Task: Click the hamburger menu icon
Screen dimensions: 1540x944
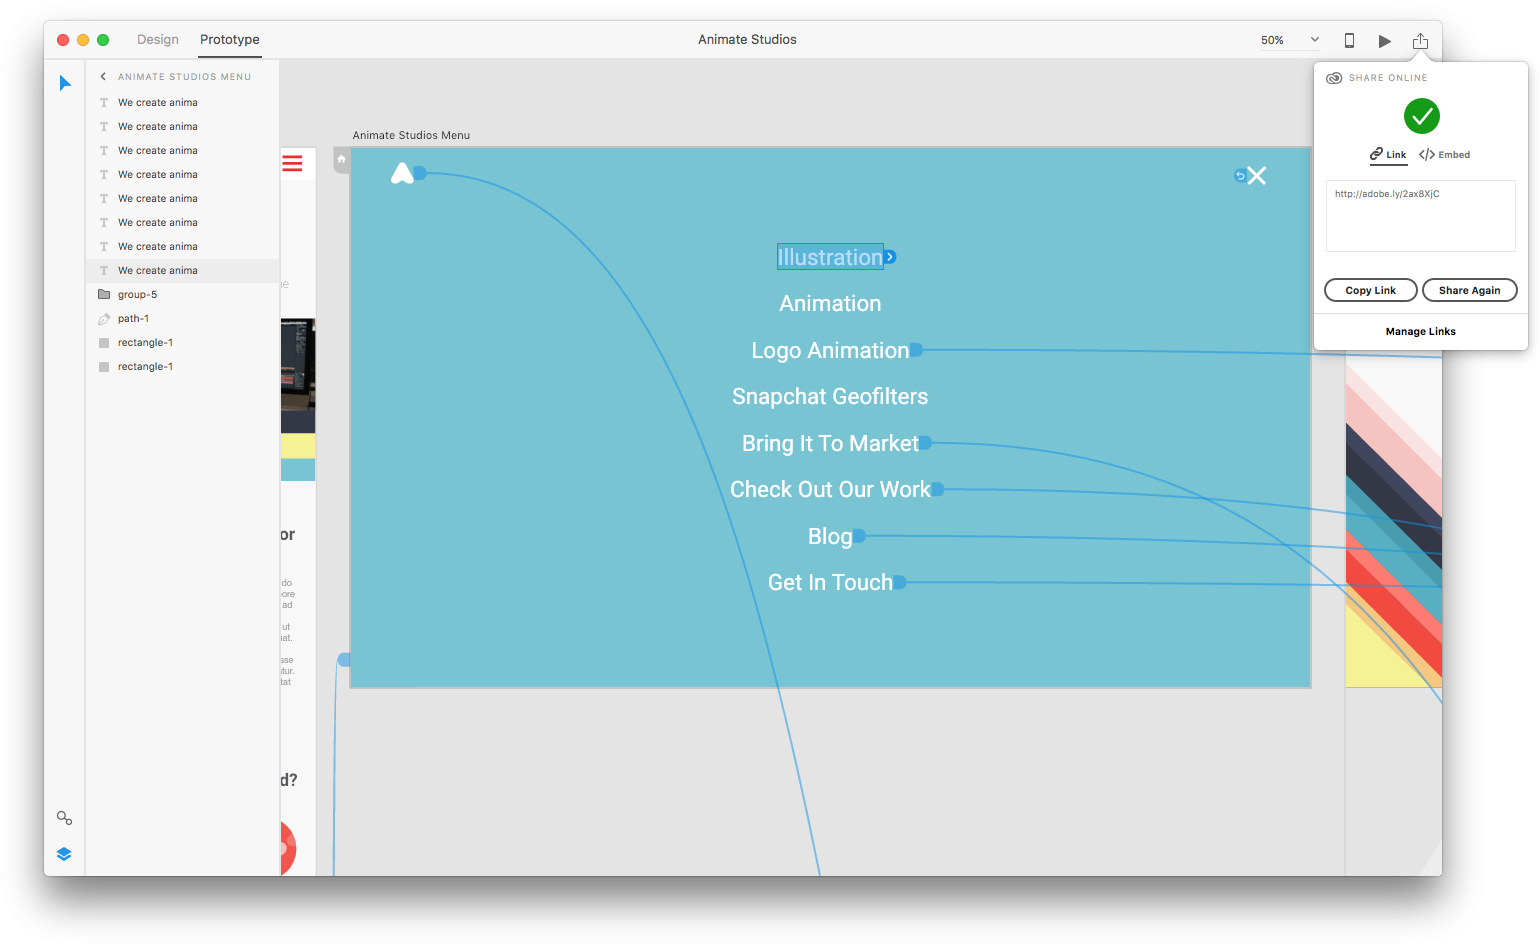Action: (x=292, y=163)
